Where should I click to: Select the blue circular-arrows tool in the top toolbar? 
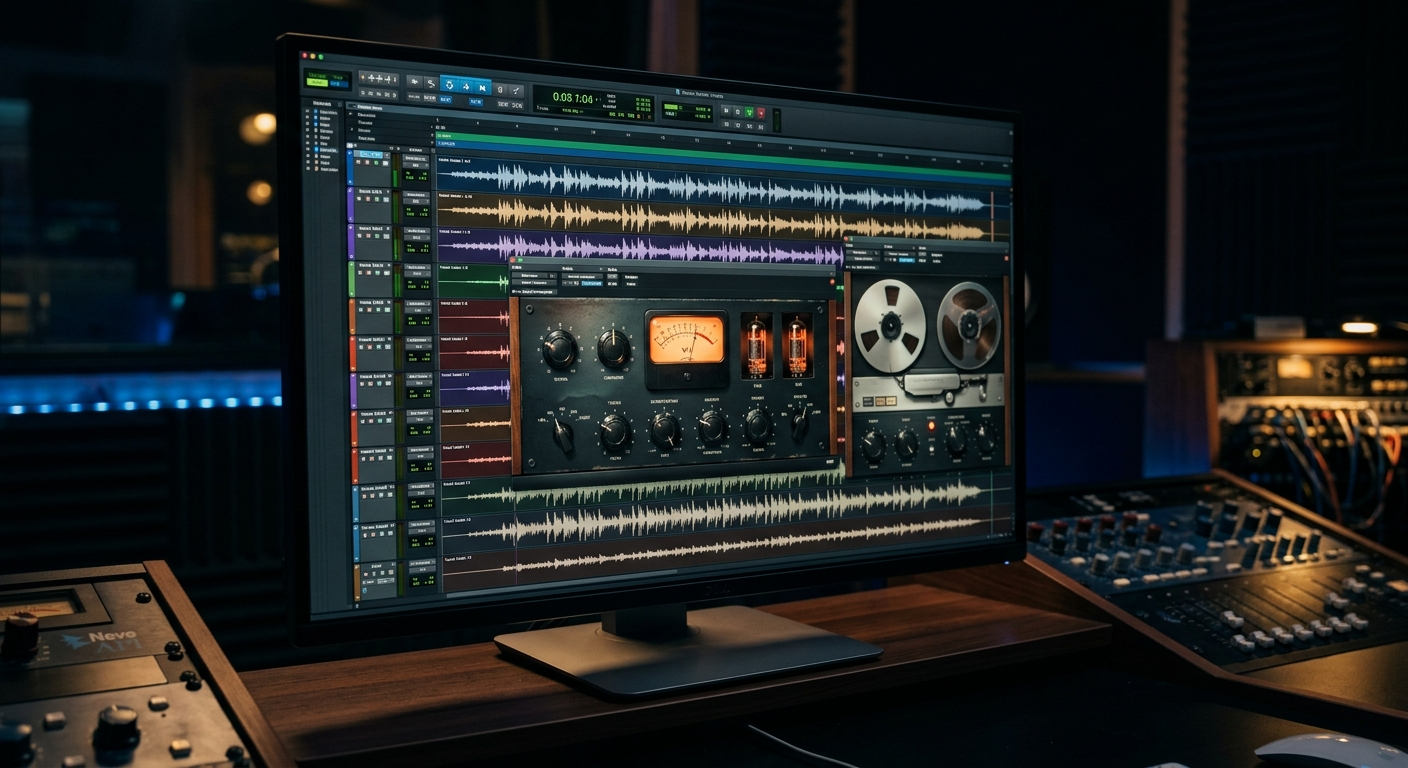click(449, 85)
